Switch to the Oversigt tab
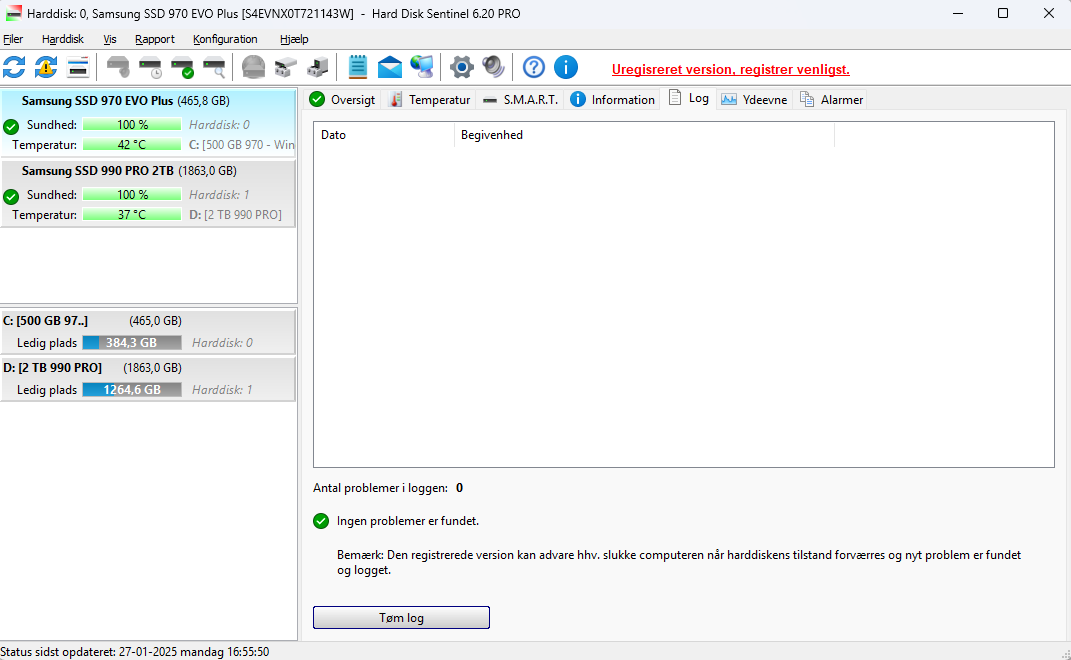The width and height of the screenshot is (1071, 660). click(342, 100)
